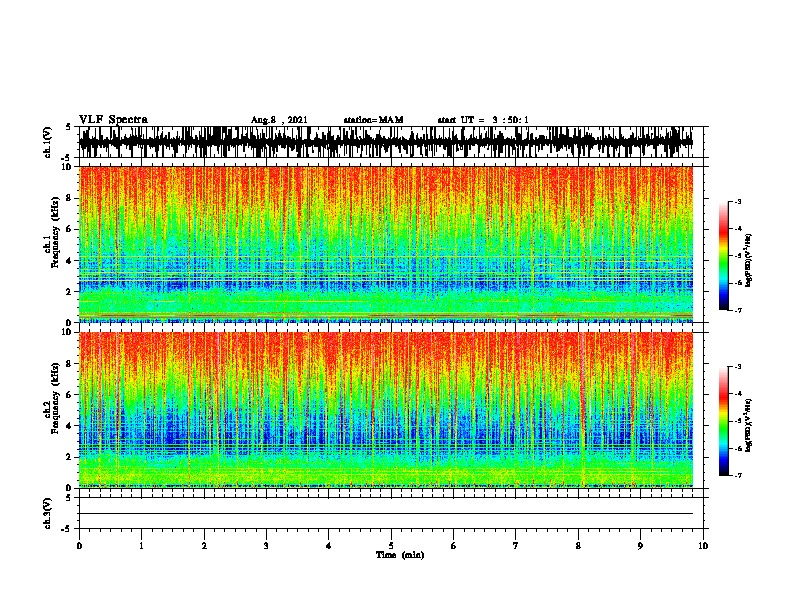
Task: Select the ch.2 "Frequency (kHz)" axis label
Action: click(56, 398)
